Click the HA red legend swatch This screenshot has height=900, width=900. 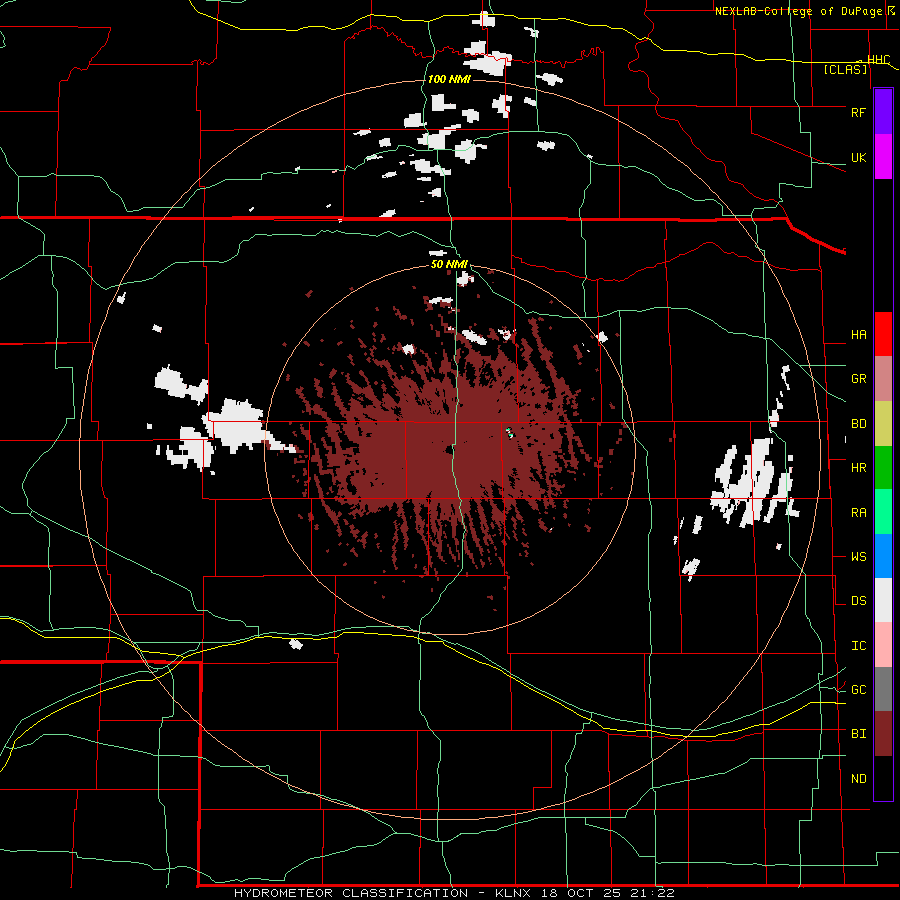883,334
